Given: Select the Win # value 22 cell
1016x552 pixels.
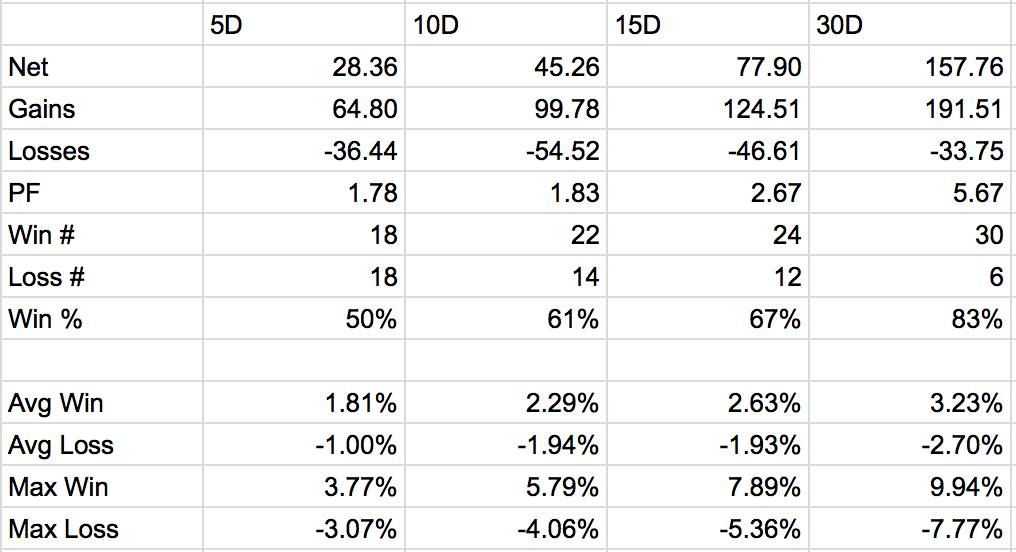Looking at the screenshot, I should coord(506,235).
